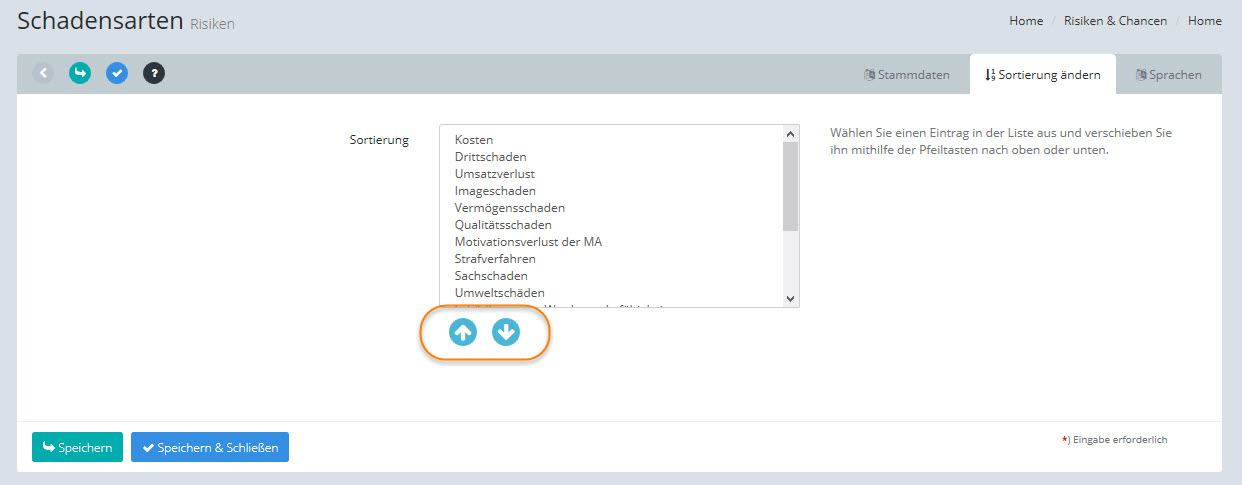The height and width of the screenshot is (485, 1242).
Task: Open the Sortierung ändern tab
Action: (1042, 75)
